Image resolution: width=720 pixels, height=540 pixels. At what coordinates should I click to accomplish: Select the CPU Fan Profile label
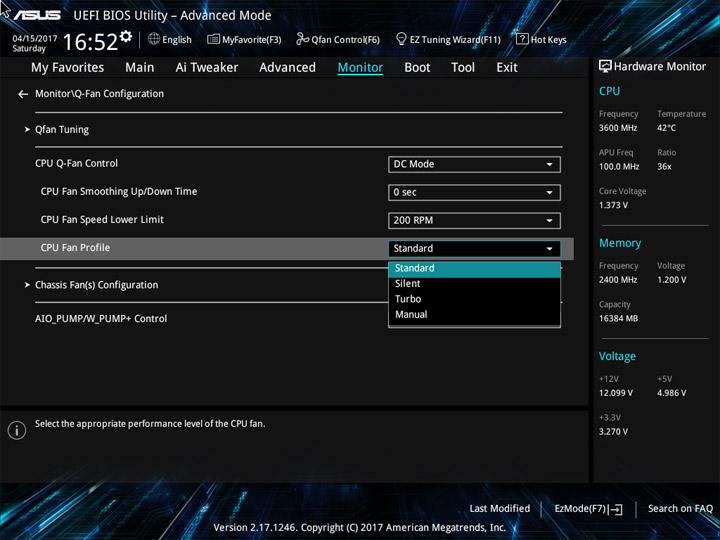pos(75,248)
